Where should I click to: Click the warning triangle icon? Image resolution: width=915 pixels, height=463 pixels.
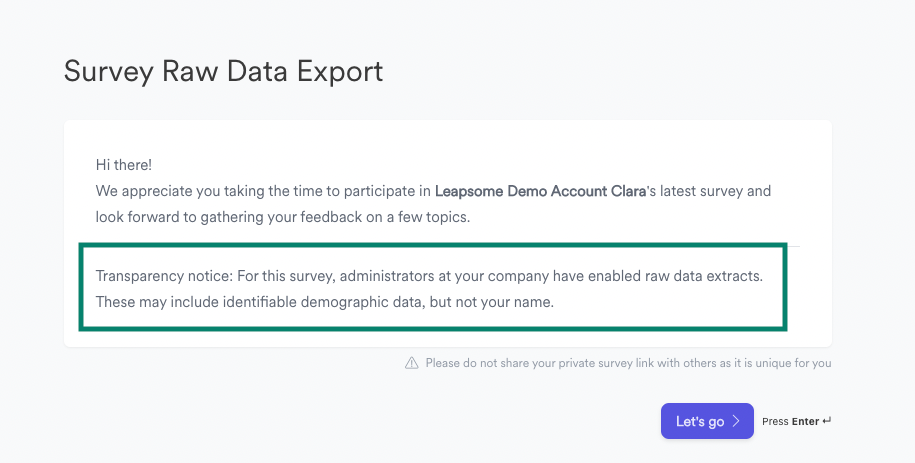tap(411, 363)
